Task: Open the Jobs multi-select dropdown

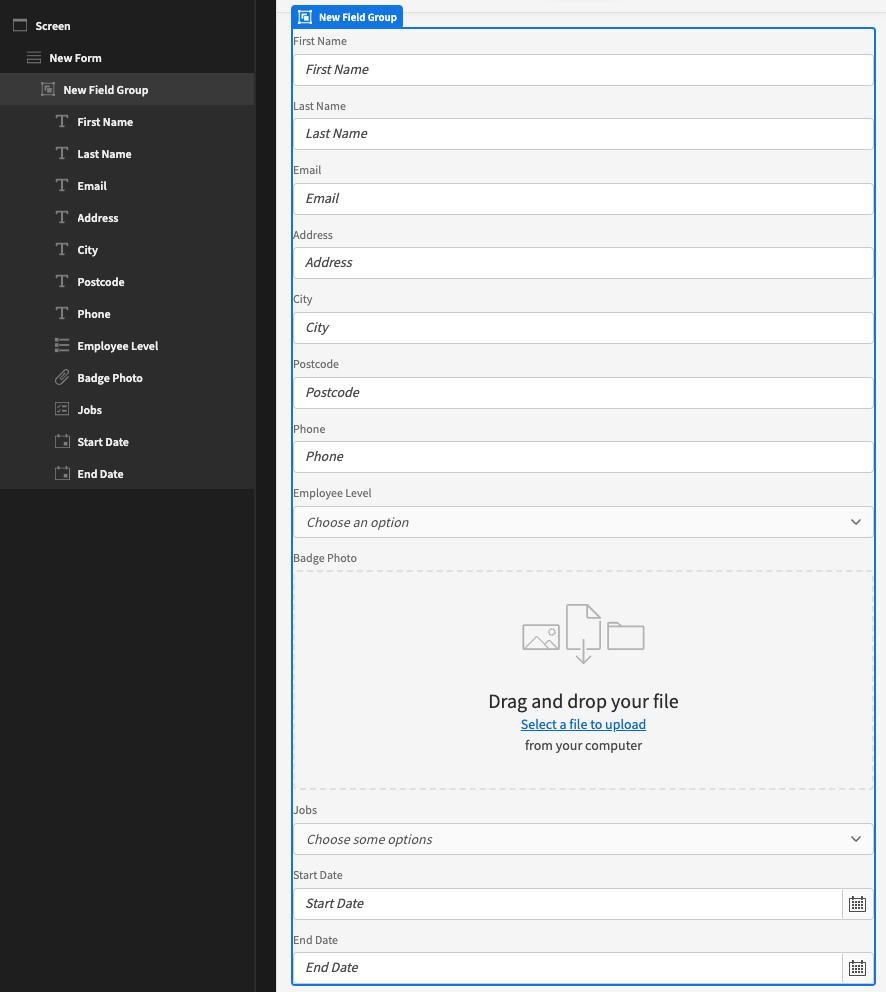Action: click(583, 840)
